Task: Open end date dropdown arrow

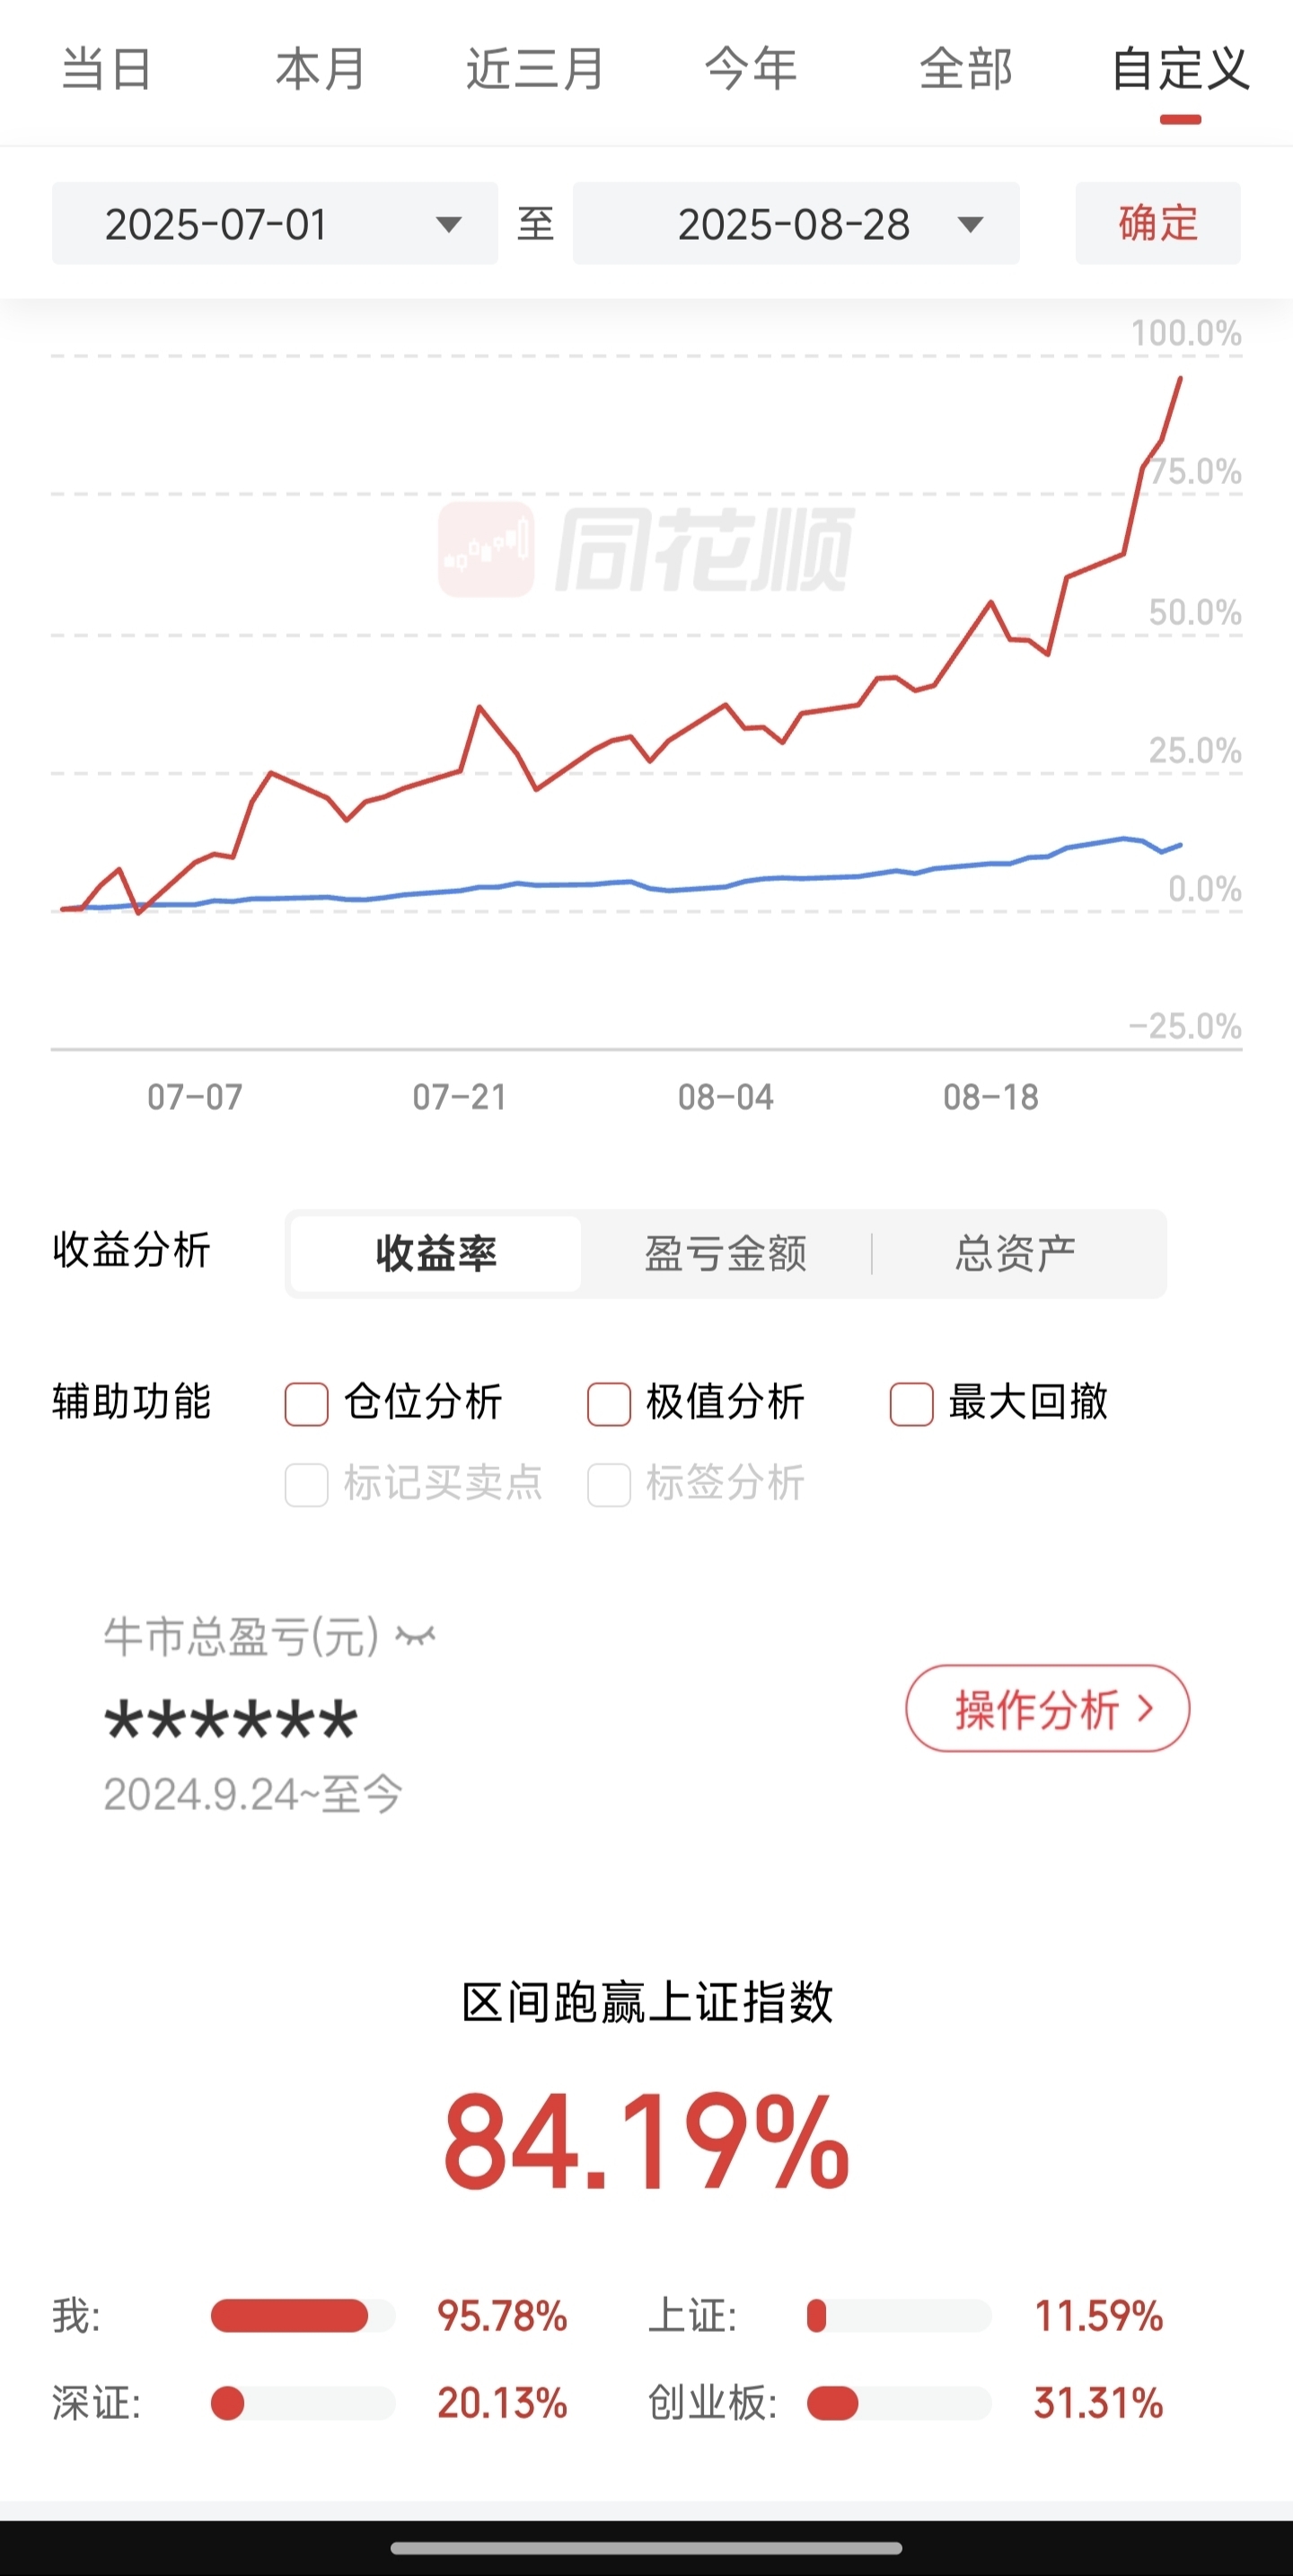Action: (x=970, y=224)
